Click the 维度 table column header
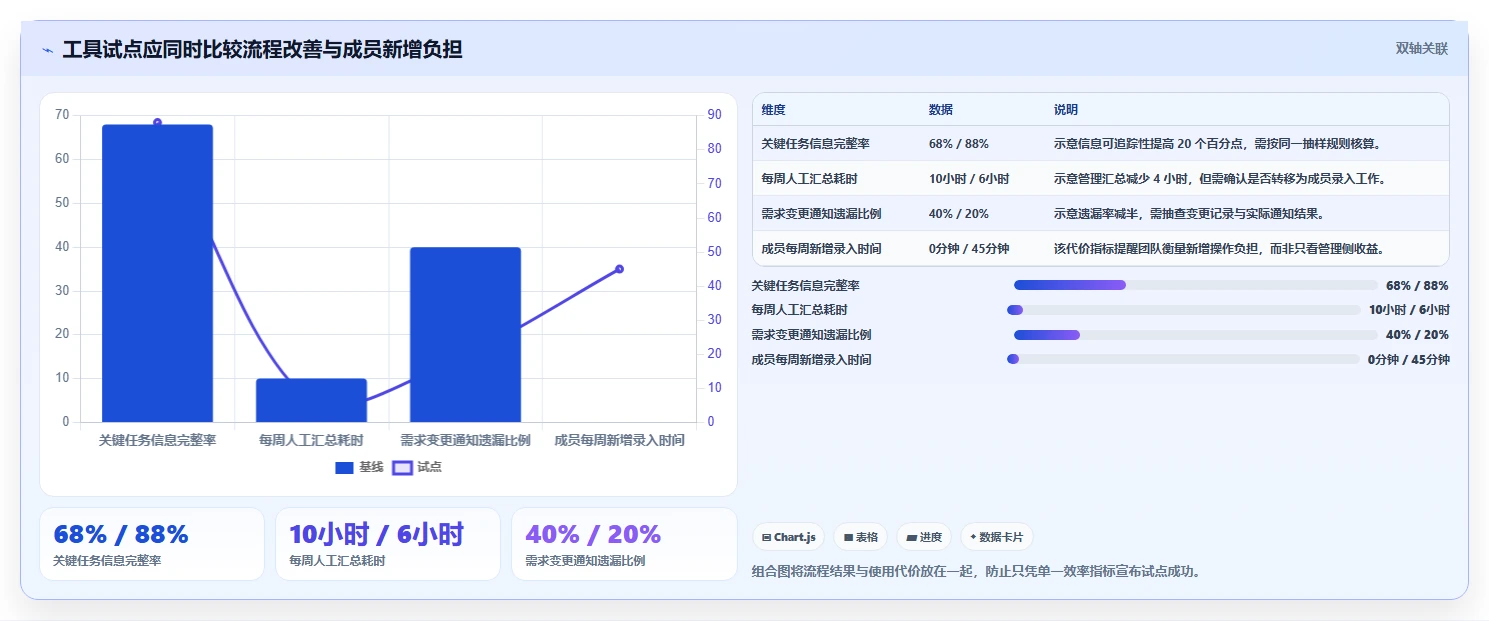This screenshot has width=1489, height=621. pos(773,110)
